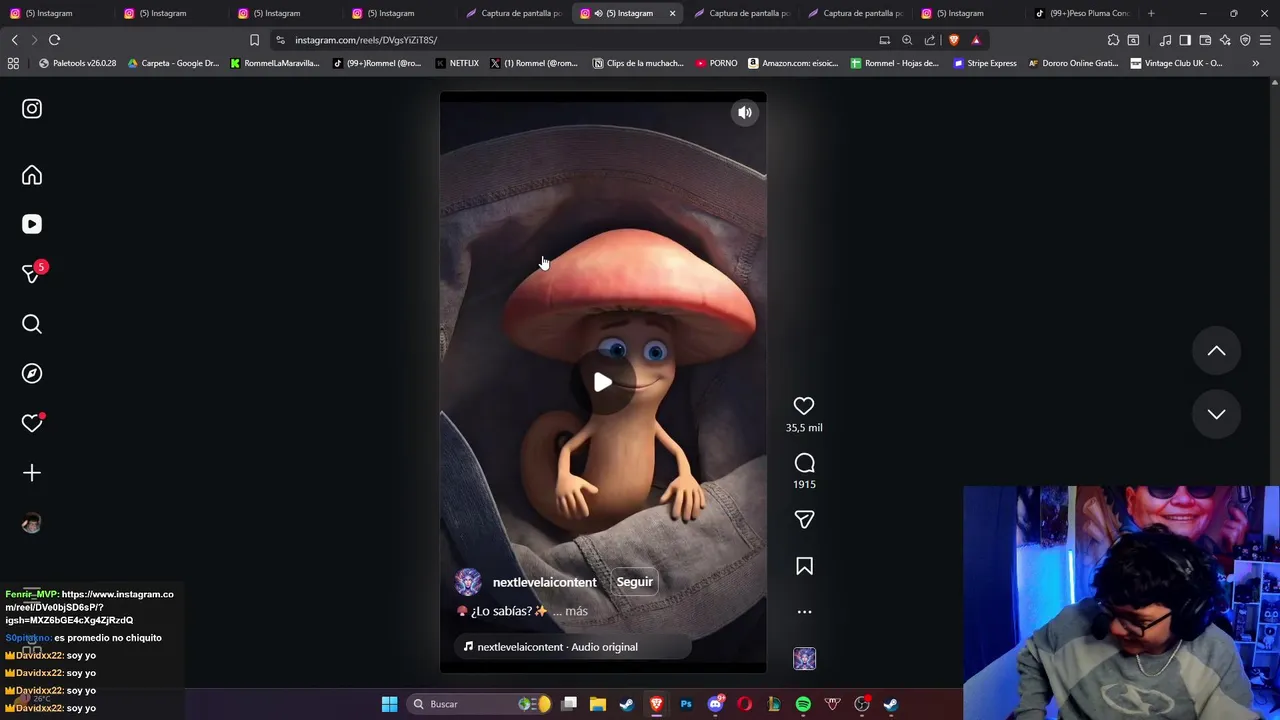Open 'nextlevelaicontent · Audio original' audio link
This screenshot has height=720, width=1280.
pyautogui.click(x=557, y=647)
